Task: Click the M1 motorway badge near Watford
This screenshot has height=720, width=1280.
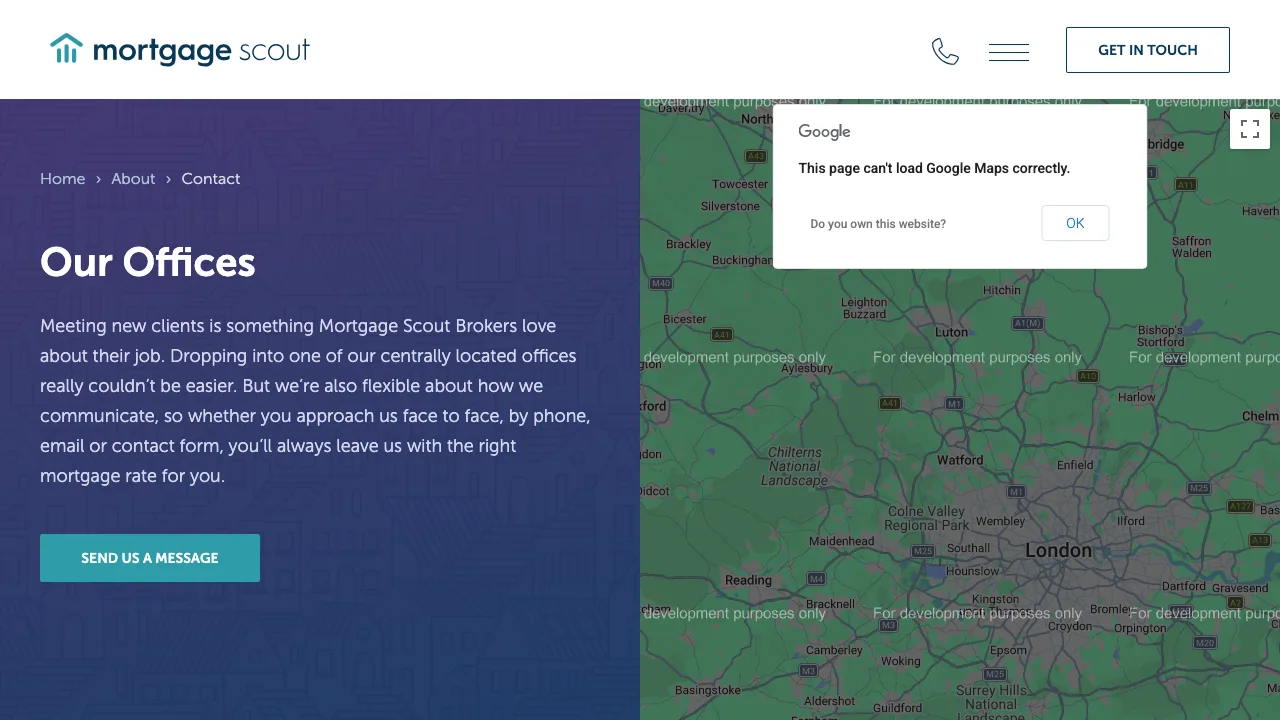Action: [1016, 491]
